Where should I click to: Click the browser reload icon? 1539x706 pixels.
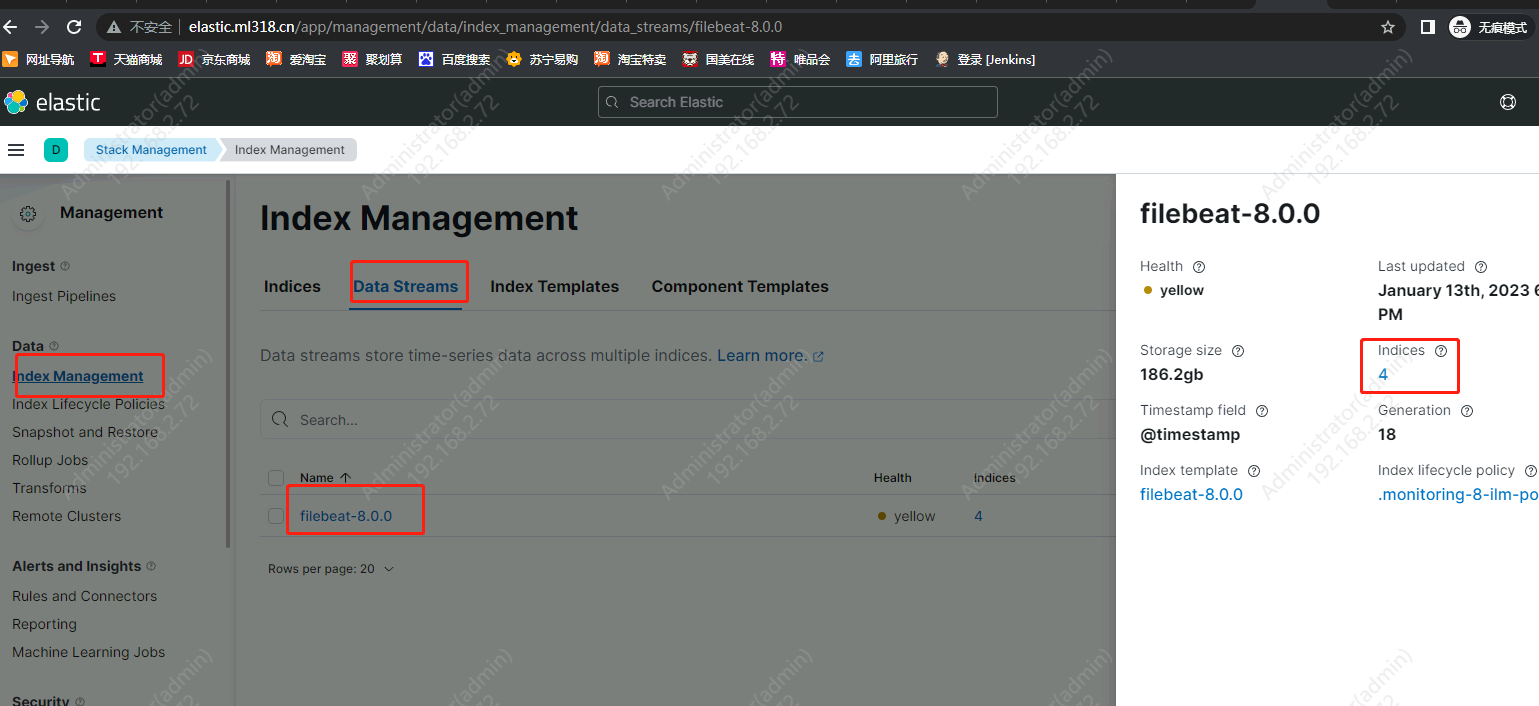click(74, 27)
